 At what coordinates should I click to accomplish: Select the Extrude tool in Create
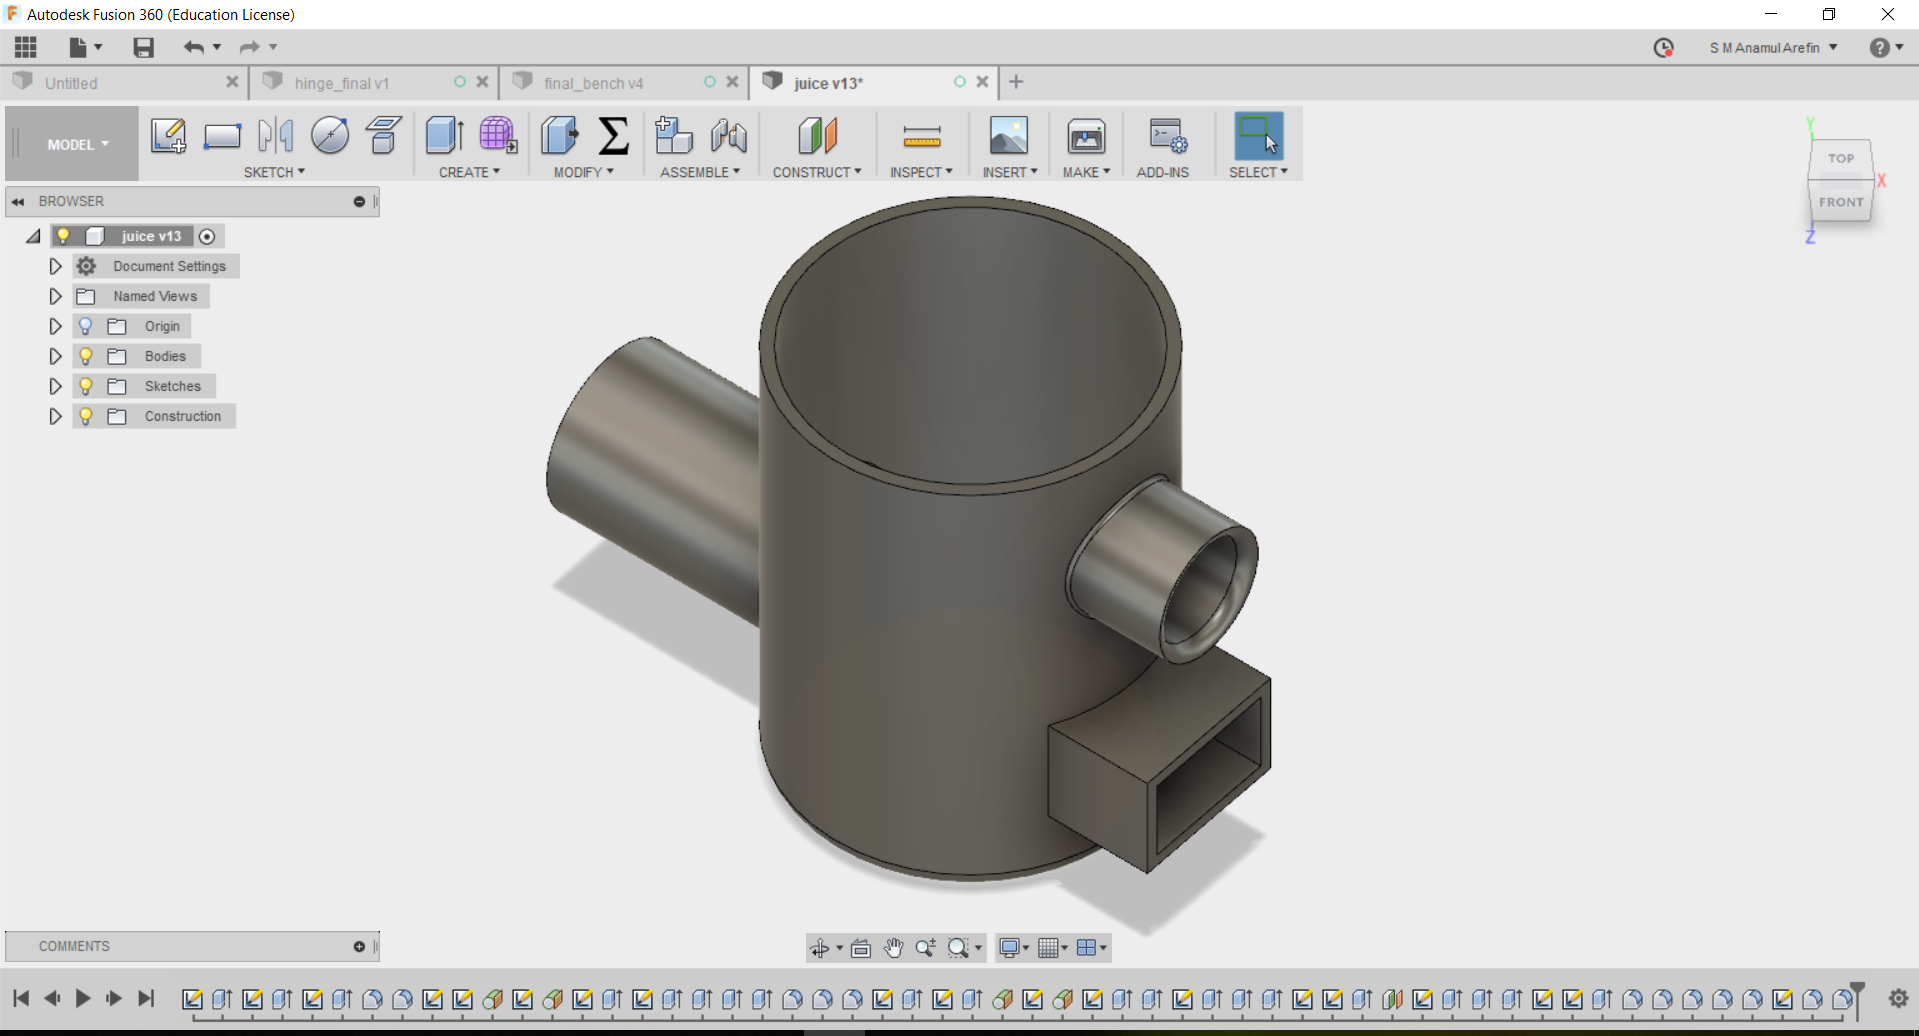(x=444, y=136)
